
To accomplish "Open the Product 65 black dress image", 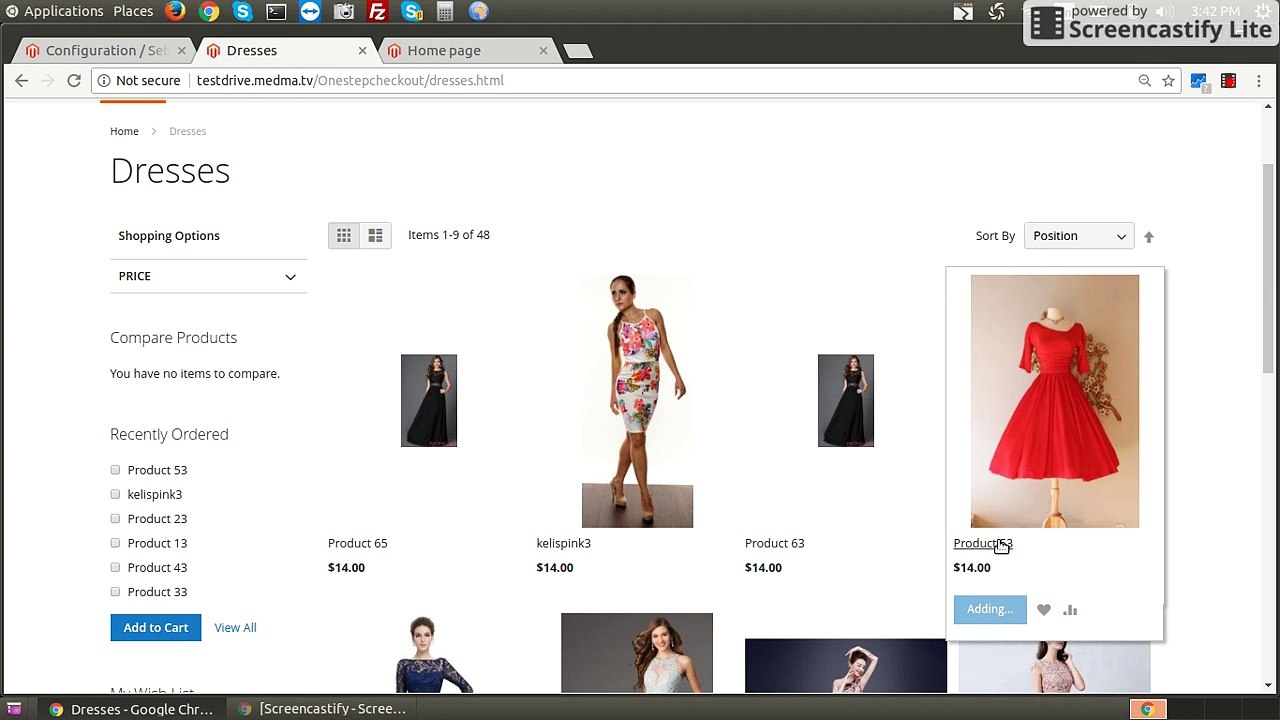I will [429, 401].
